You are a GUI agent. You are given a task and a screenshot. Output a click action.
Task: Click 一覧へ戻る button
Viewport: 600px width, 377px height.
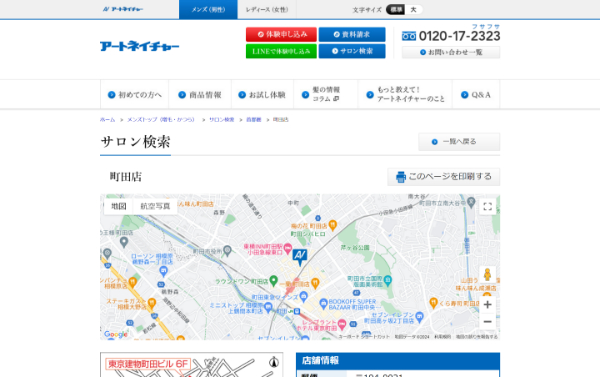459,142
